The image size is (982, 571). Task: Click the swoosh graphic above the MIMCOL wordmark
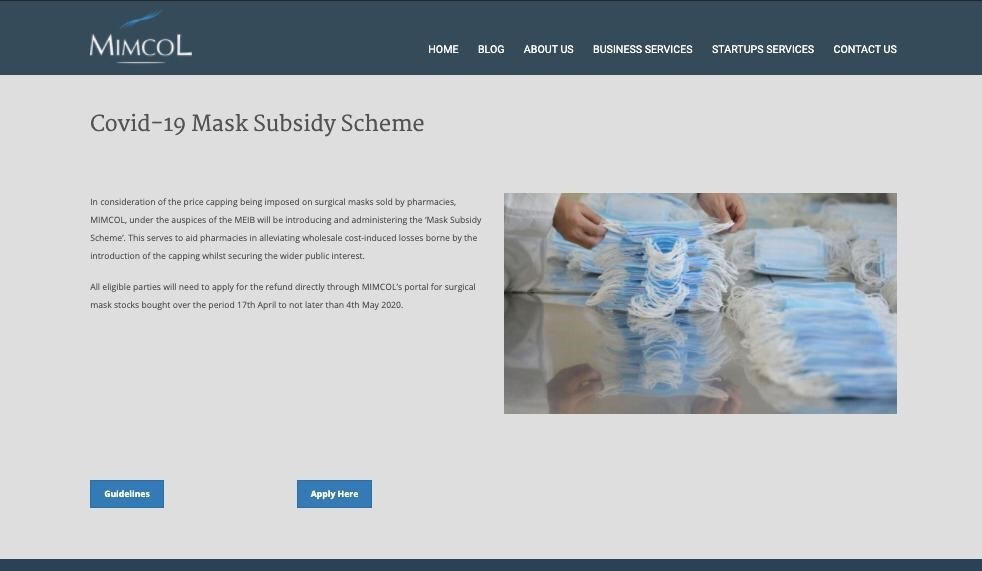tap(142, 19)
